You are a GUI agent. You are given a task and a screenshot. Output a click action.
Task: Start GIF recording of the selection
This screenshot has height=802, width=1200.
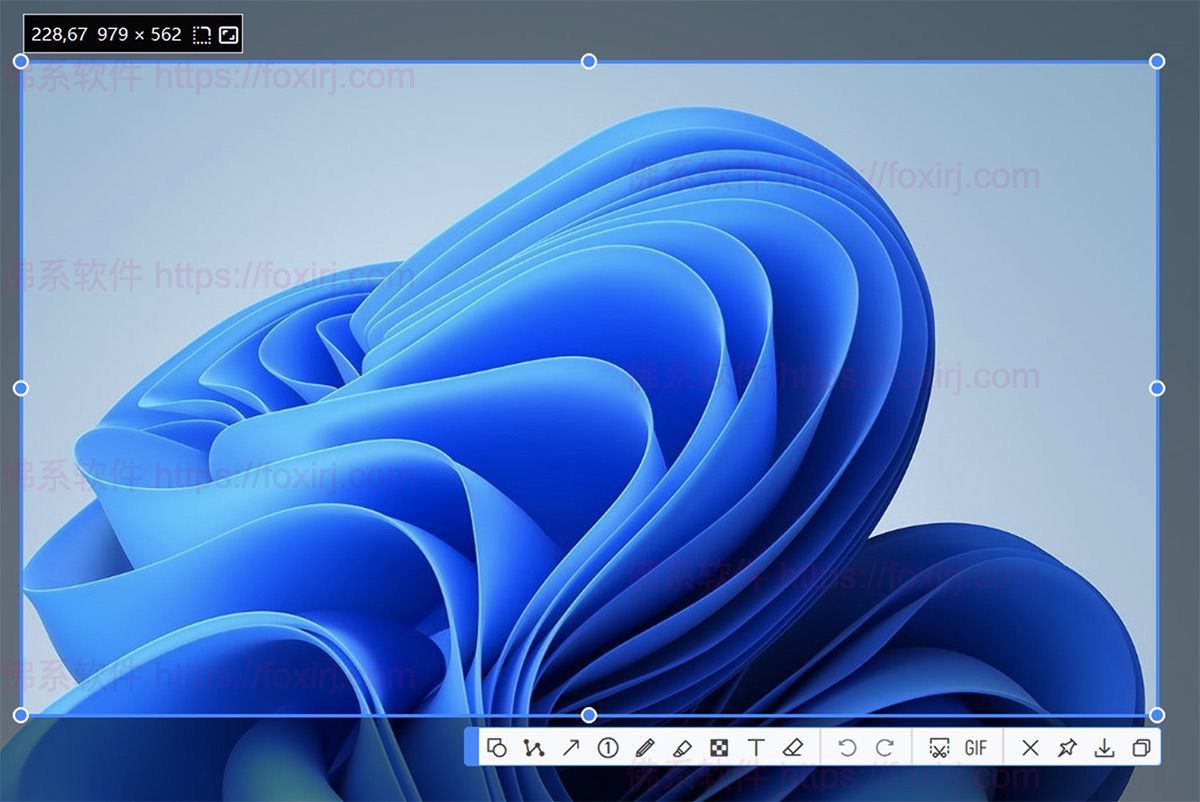976,747
